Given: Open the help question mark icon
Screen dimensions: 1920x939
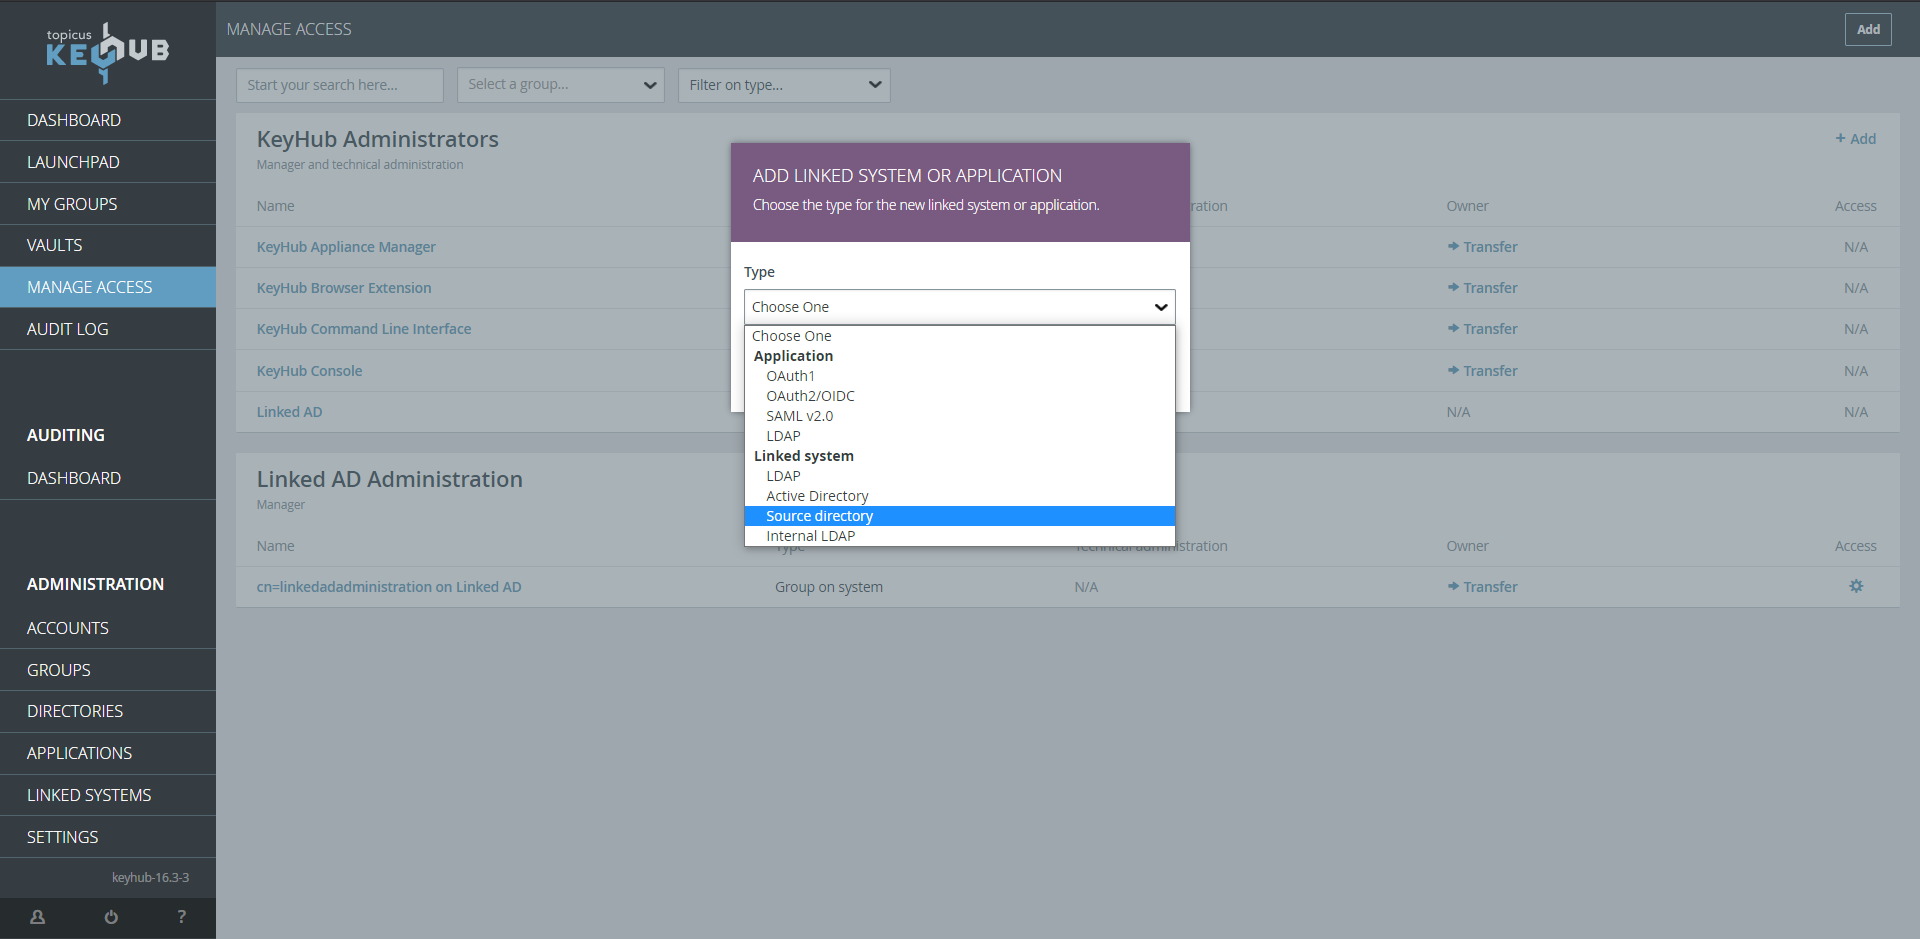Looking at the screenshot, I should (x=181, y=917).
